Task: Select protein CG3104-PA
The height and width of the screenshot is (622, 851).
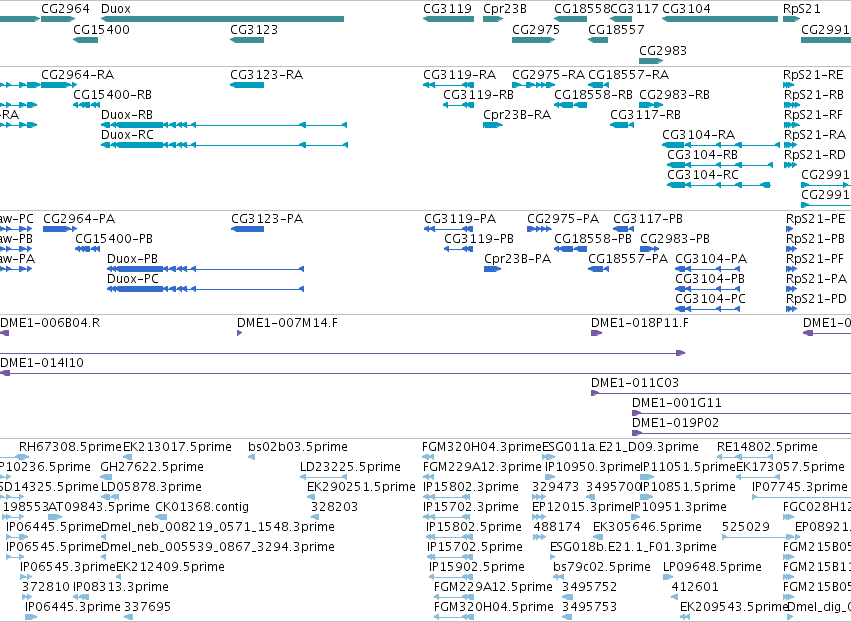Action: (x=708, y=269)
